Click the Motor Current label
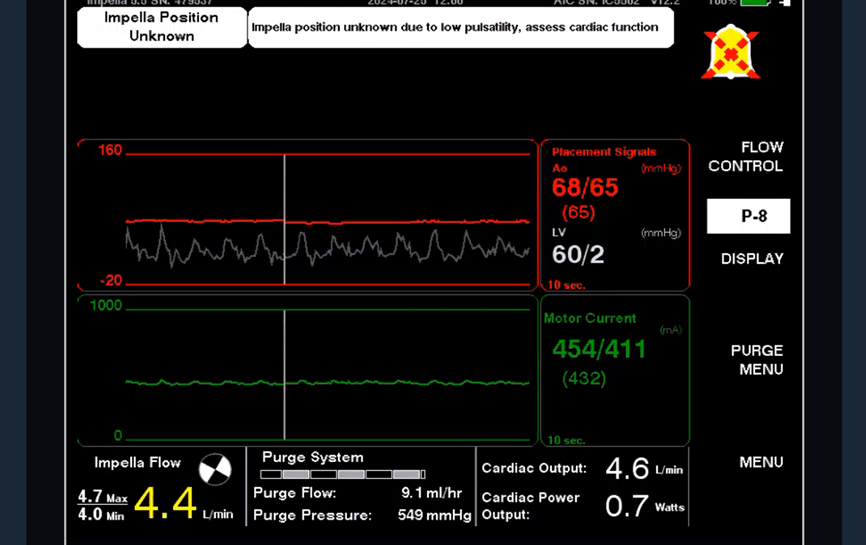The image size is (866, 545). click(x=590, y=318)
